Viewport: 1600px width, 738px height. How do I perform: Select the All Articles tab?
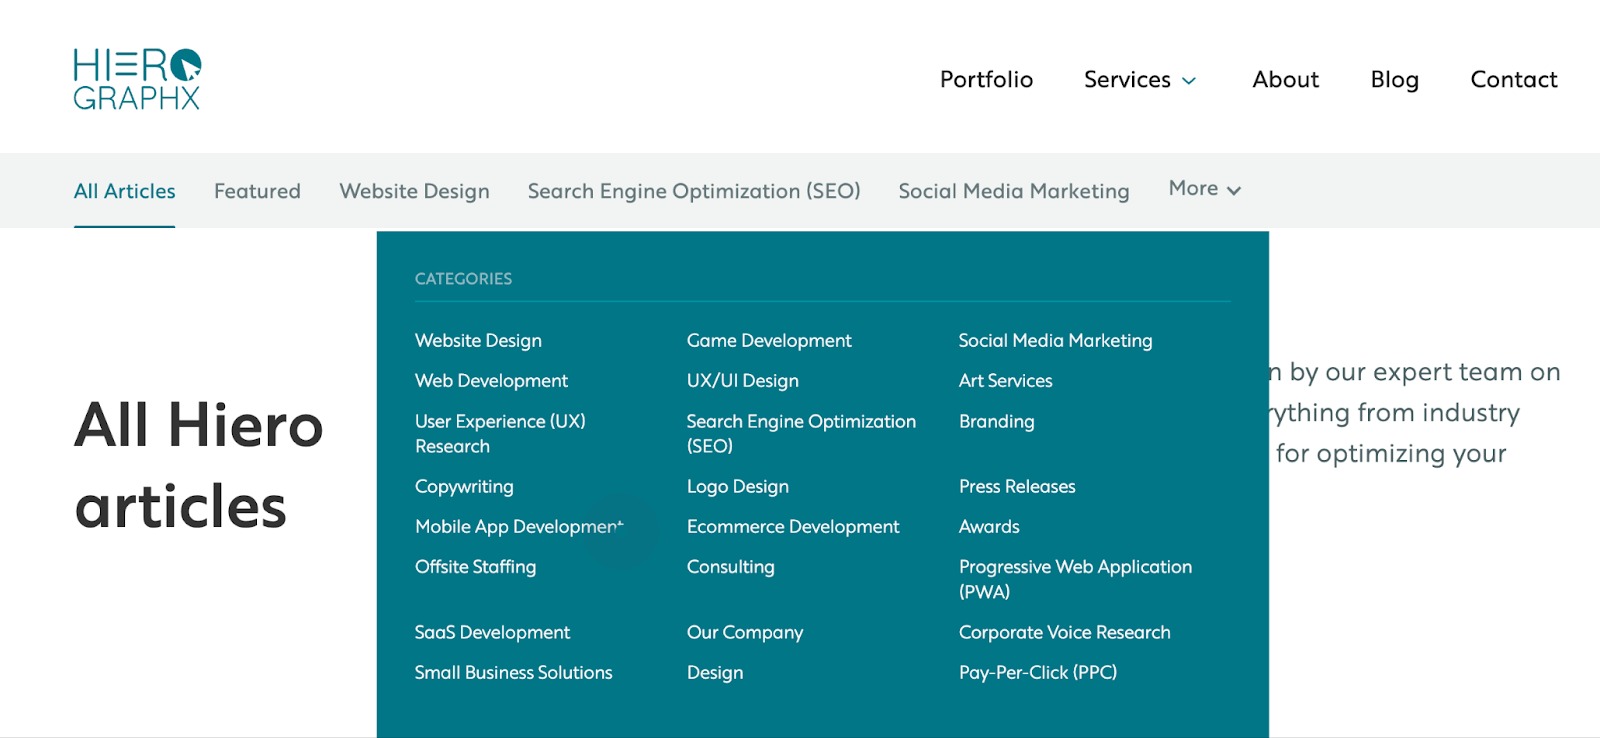pos(124,190)
